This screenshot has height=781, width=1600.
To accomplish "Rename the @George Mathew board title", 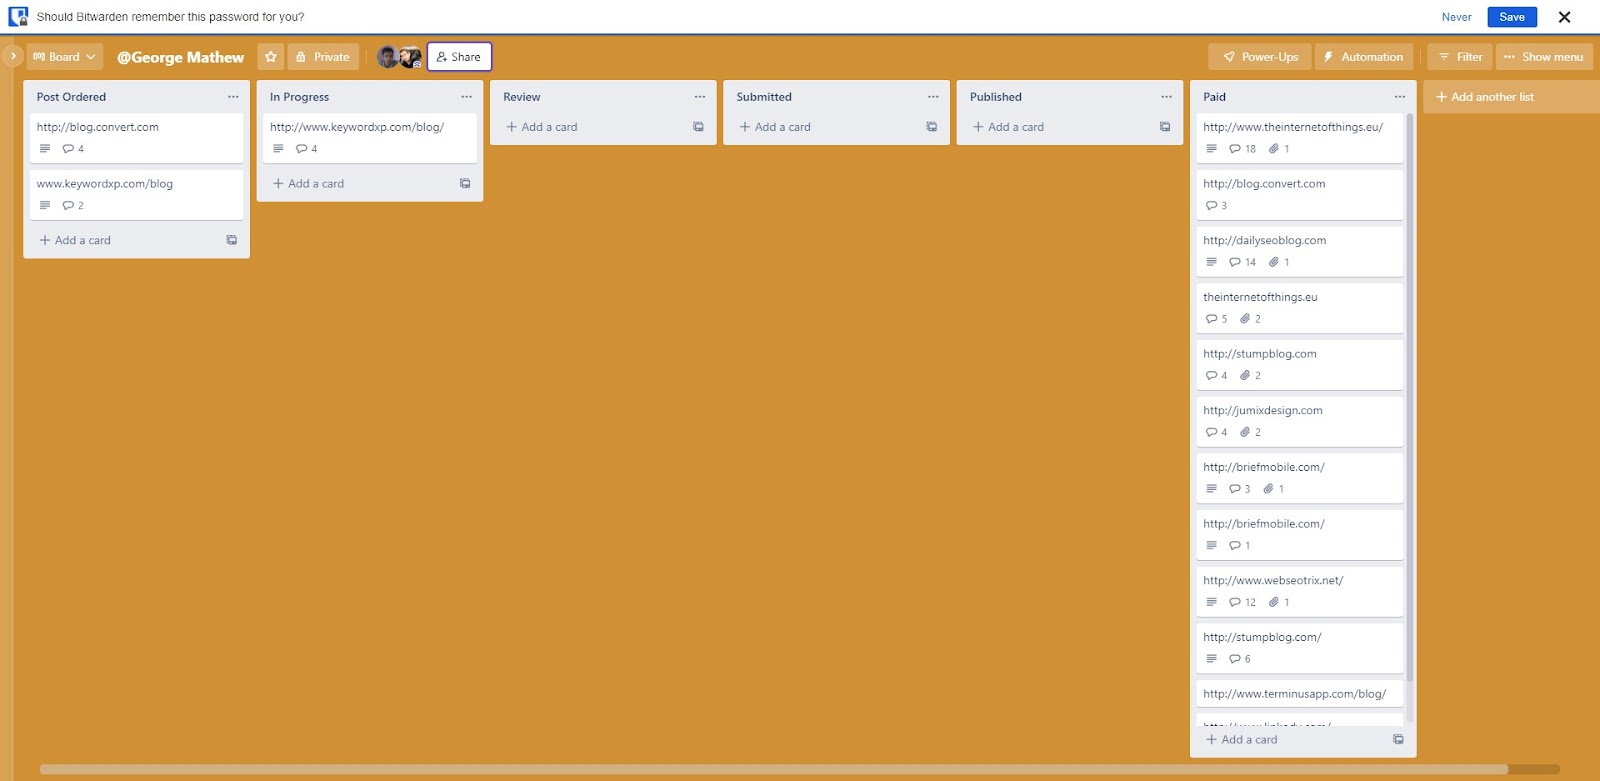I will click(x=180, y=57).
